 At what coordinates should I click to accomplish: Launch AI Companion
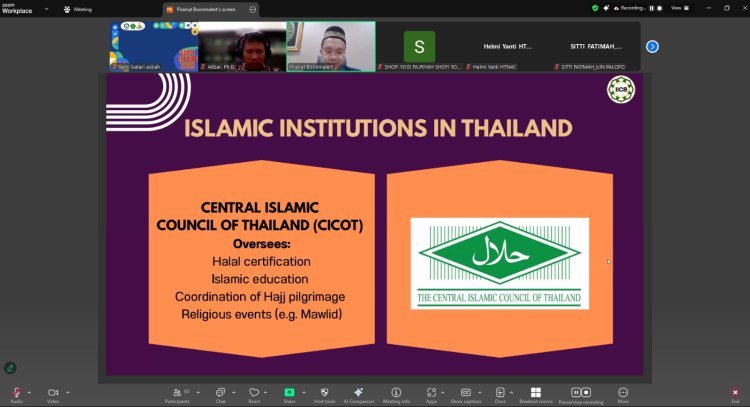[359, 395]
